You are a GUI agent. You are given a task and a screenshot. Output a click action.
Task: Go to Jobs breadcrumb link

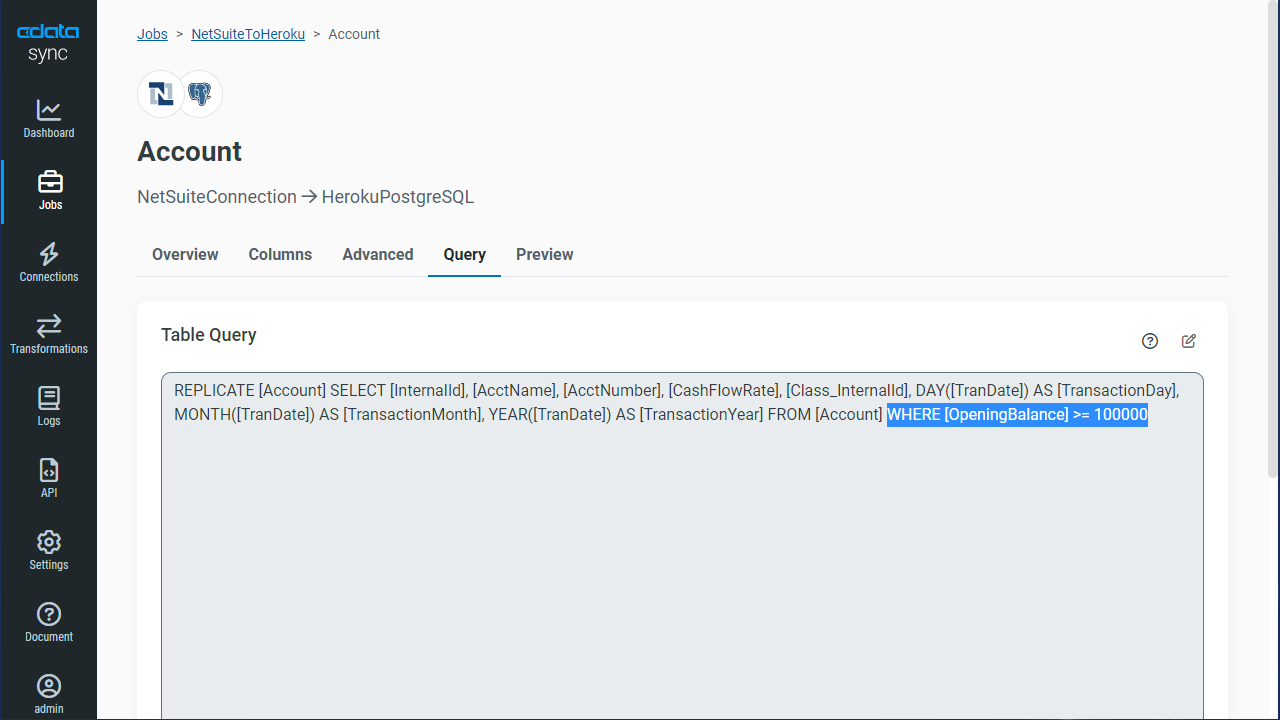(x=152, y=34)
